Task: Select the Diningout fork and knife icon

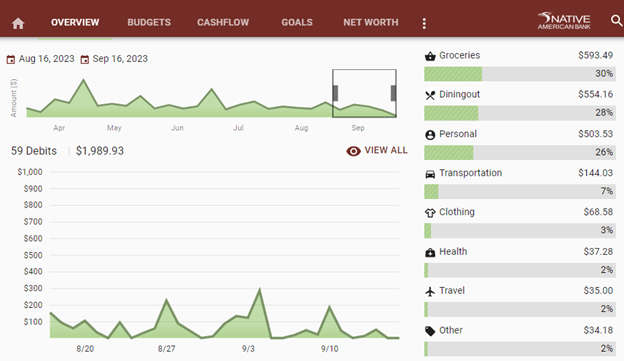Action: 430,95
